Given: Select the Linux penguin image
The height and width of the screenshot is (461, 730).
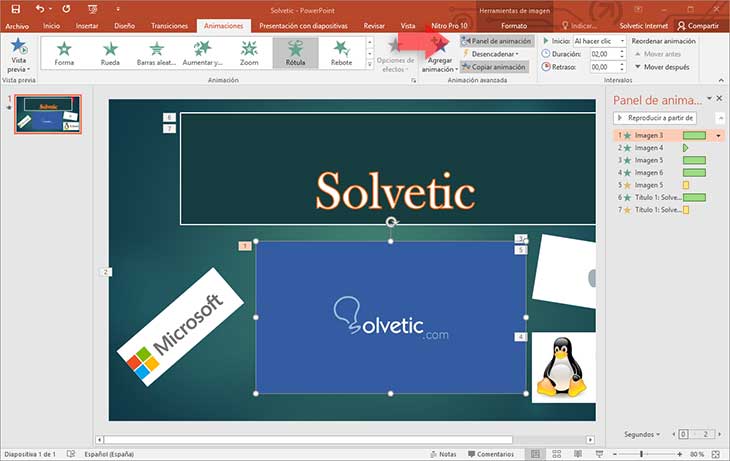Looking at the screenshot, I should click(564, 367).
